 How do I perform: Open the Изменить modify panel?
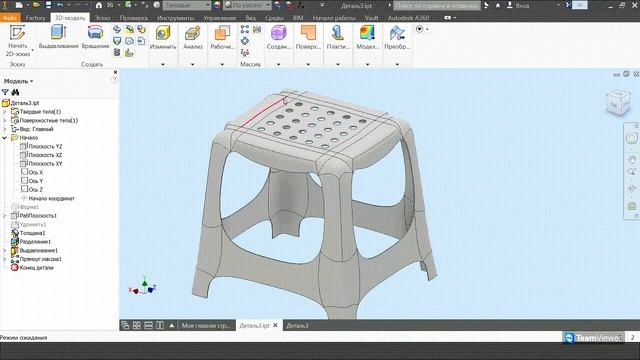162,38
